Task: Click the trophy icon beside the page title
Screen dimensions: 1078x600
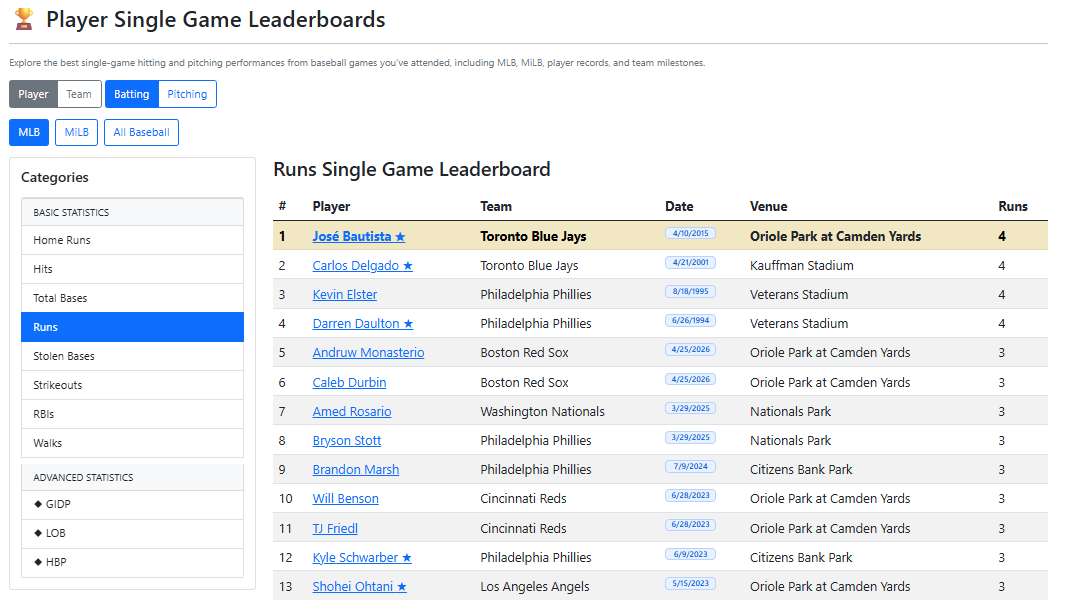Action: (x=24, y=19)
